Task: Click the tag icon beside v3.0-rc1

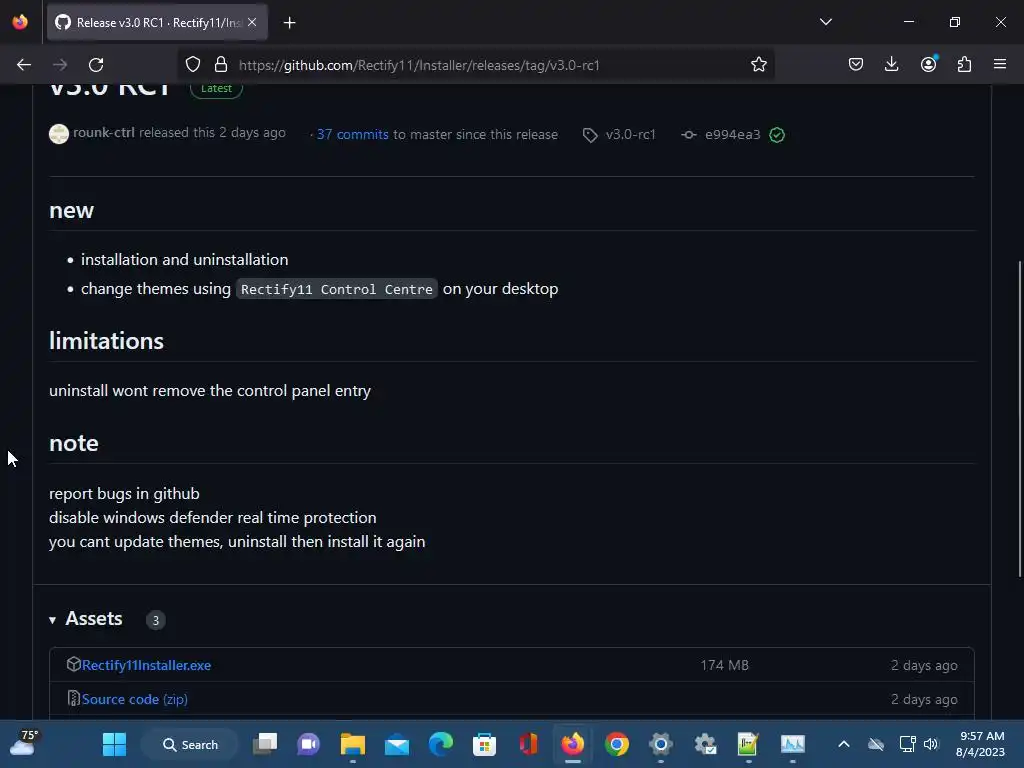Action: pyautogui.click(x=590, y=135)
